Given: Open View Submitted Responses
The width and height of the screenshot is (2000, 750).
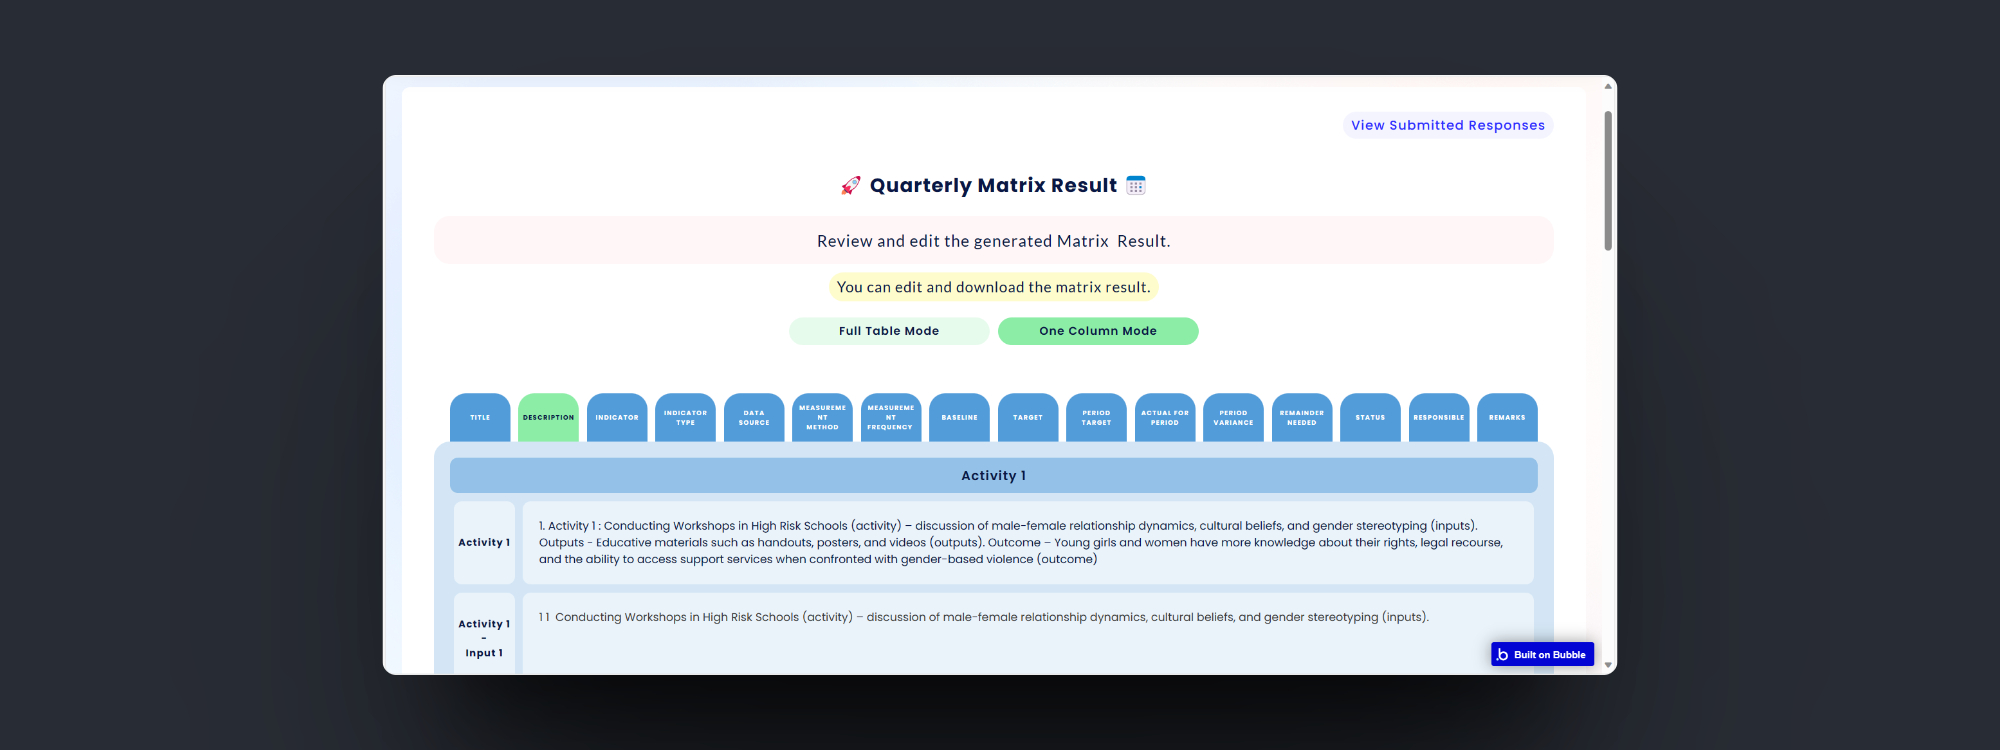Looking at the screenshot, I should point(1447,125).
